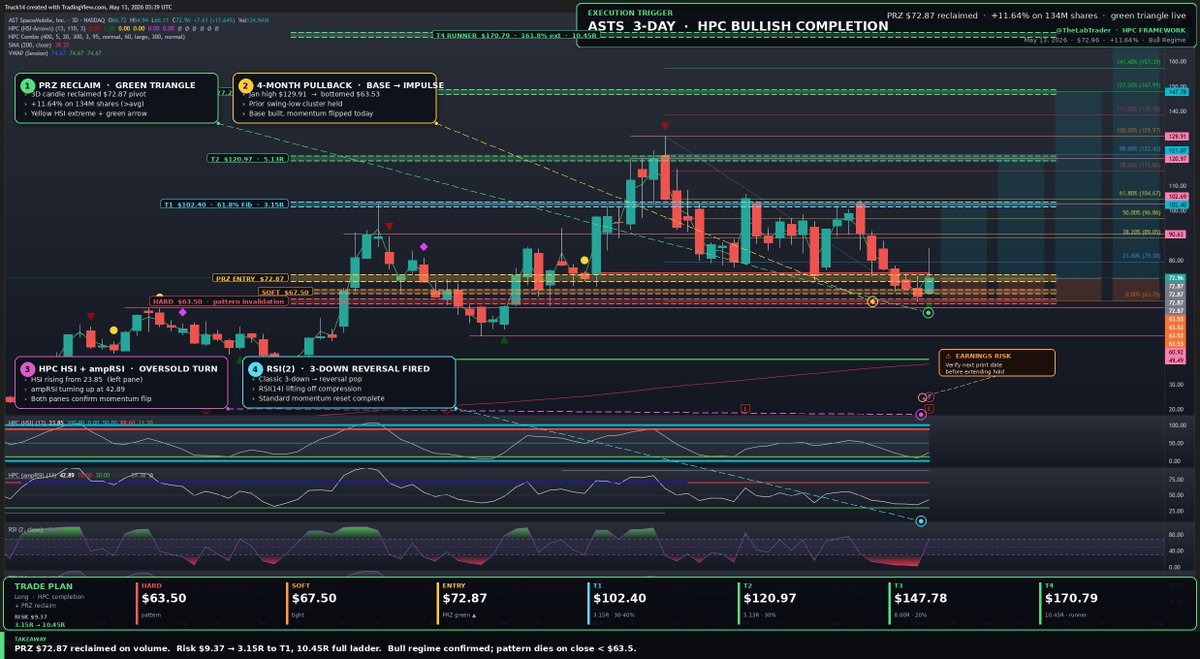
Task: Click the '23.60% (79.38)' Fibonacci label
Action: click(x=1140, y=255)
